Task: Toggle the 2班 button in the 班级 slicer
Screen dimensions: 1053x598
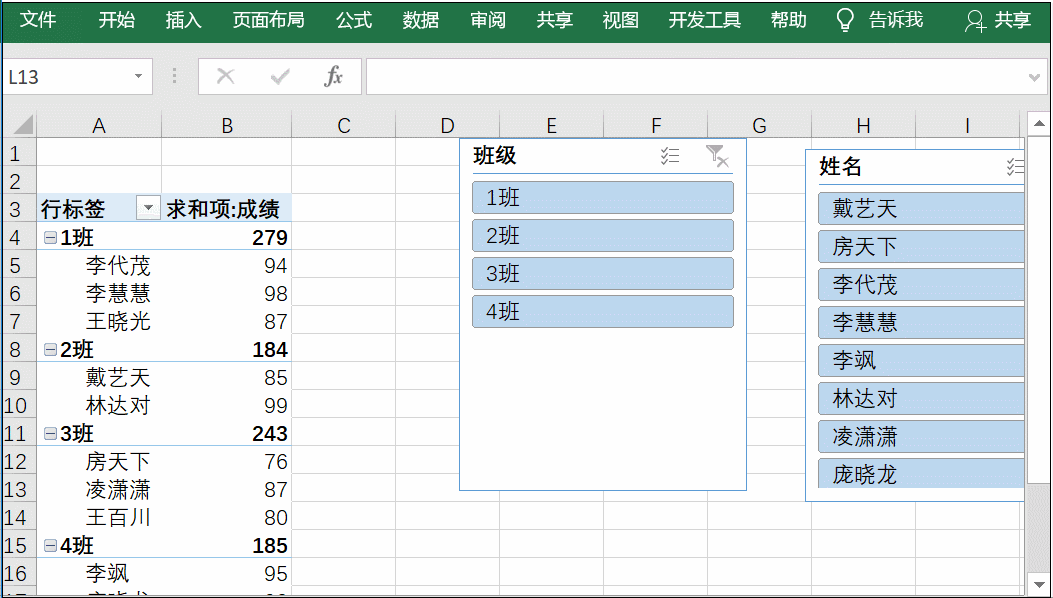Action: (x=601, y=235)
